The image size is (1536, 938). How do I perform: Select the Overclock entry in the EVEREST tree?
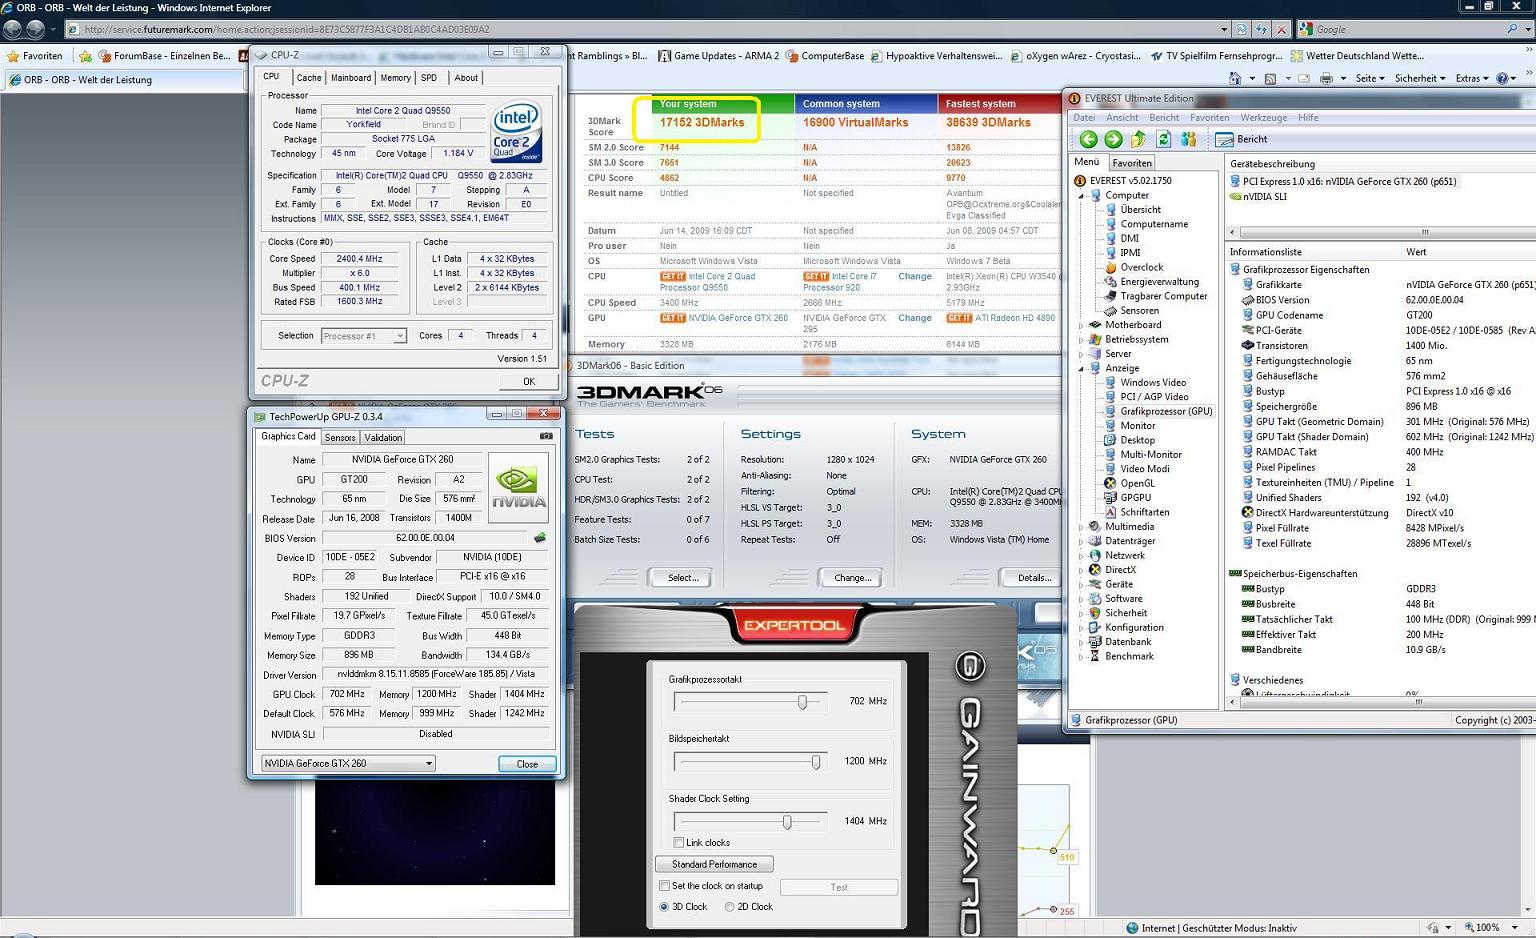click(1141, 267)
